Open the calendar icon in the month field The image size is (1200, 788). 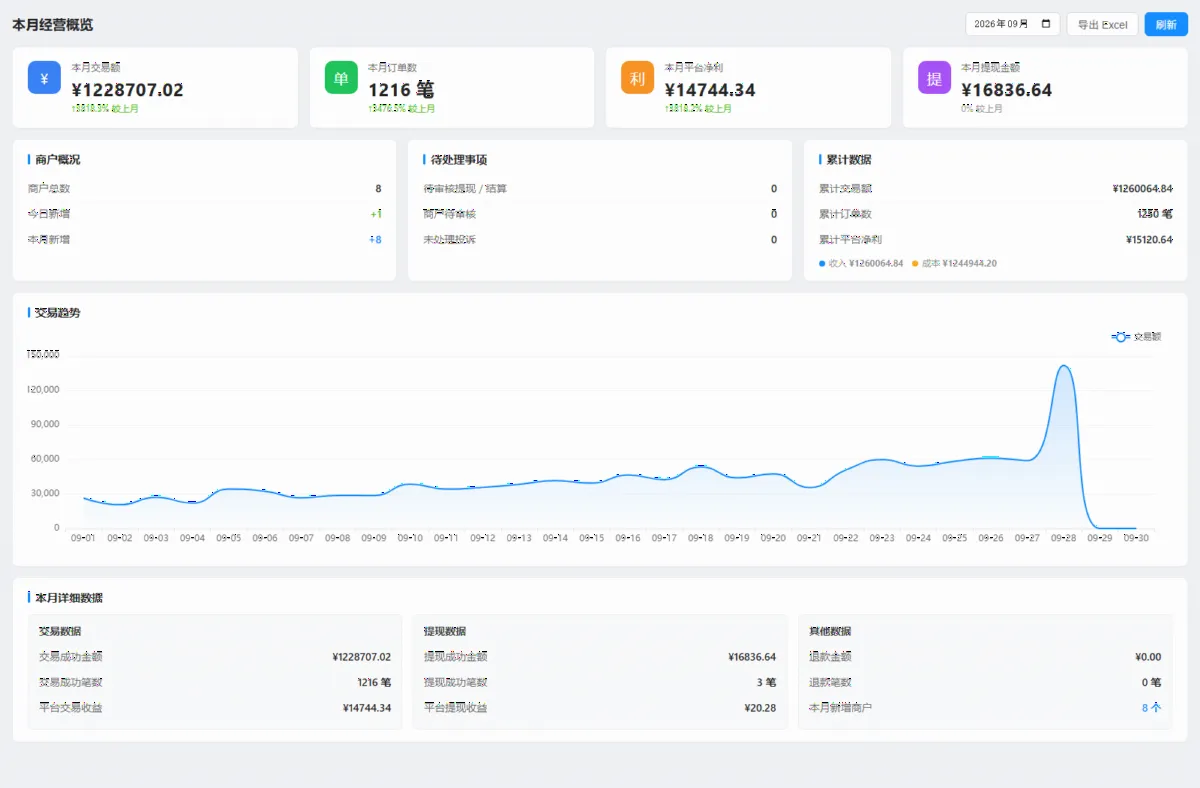pyautogui.click(x=1046, y=24)
